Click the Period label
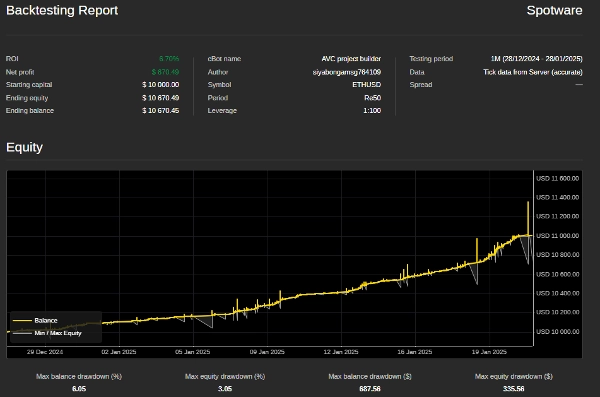The width and height of the screenshot is (600, 397). pyautogui.click(x=218, y=98)
